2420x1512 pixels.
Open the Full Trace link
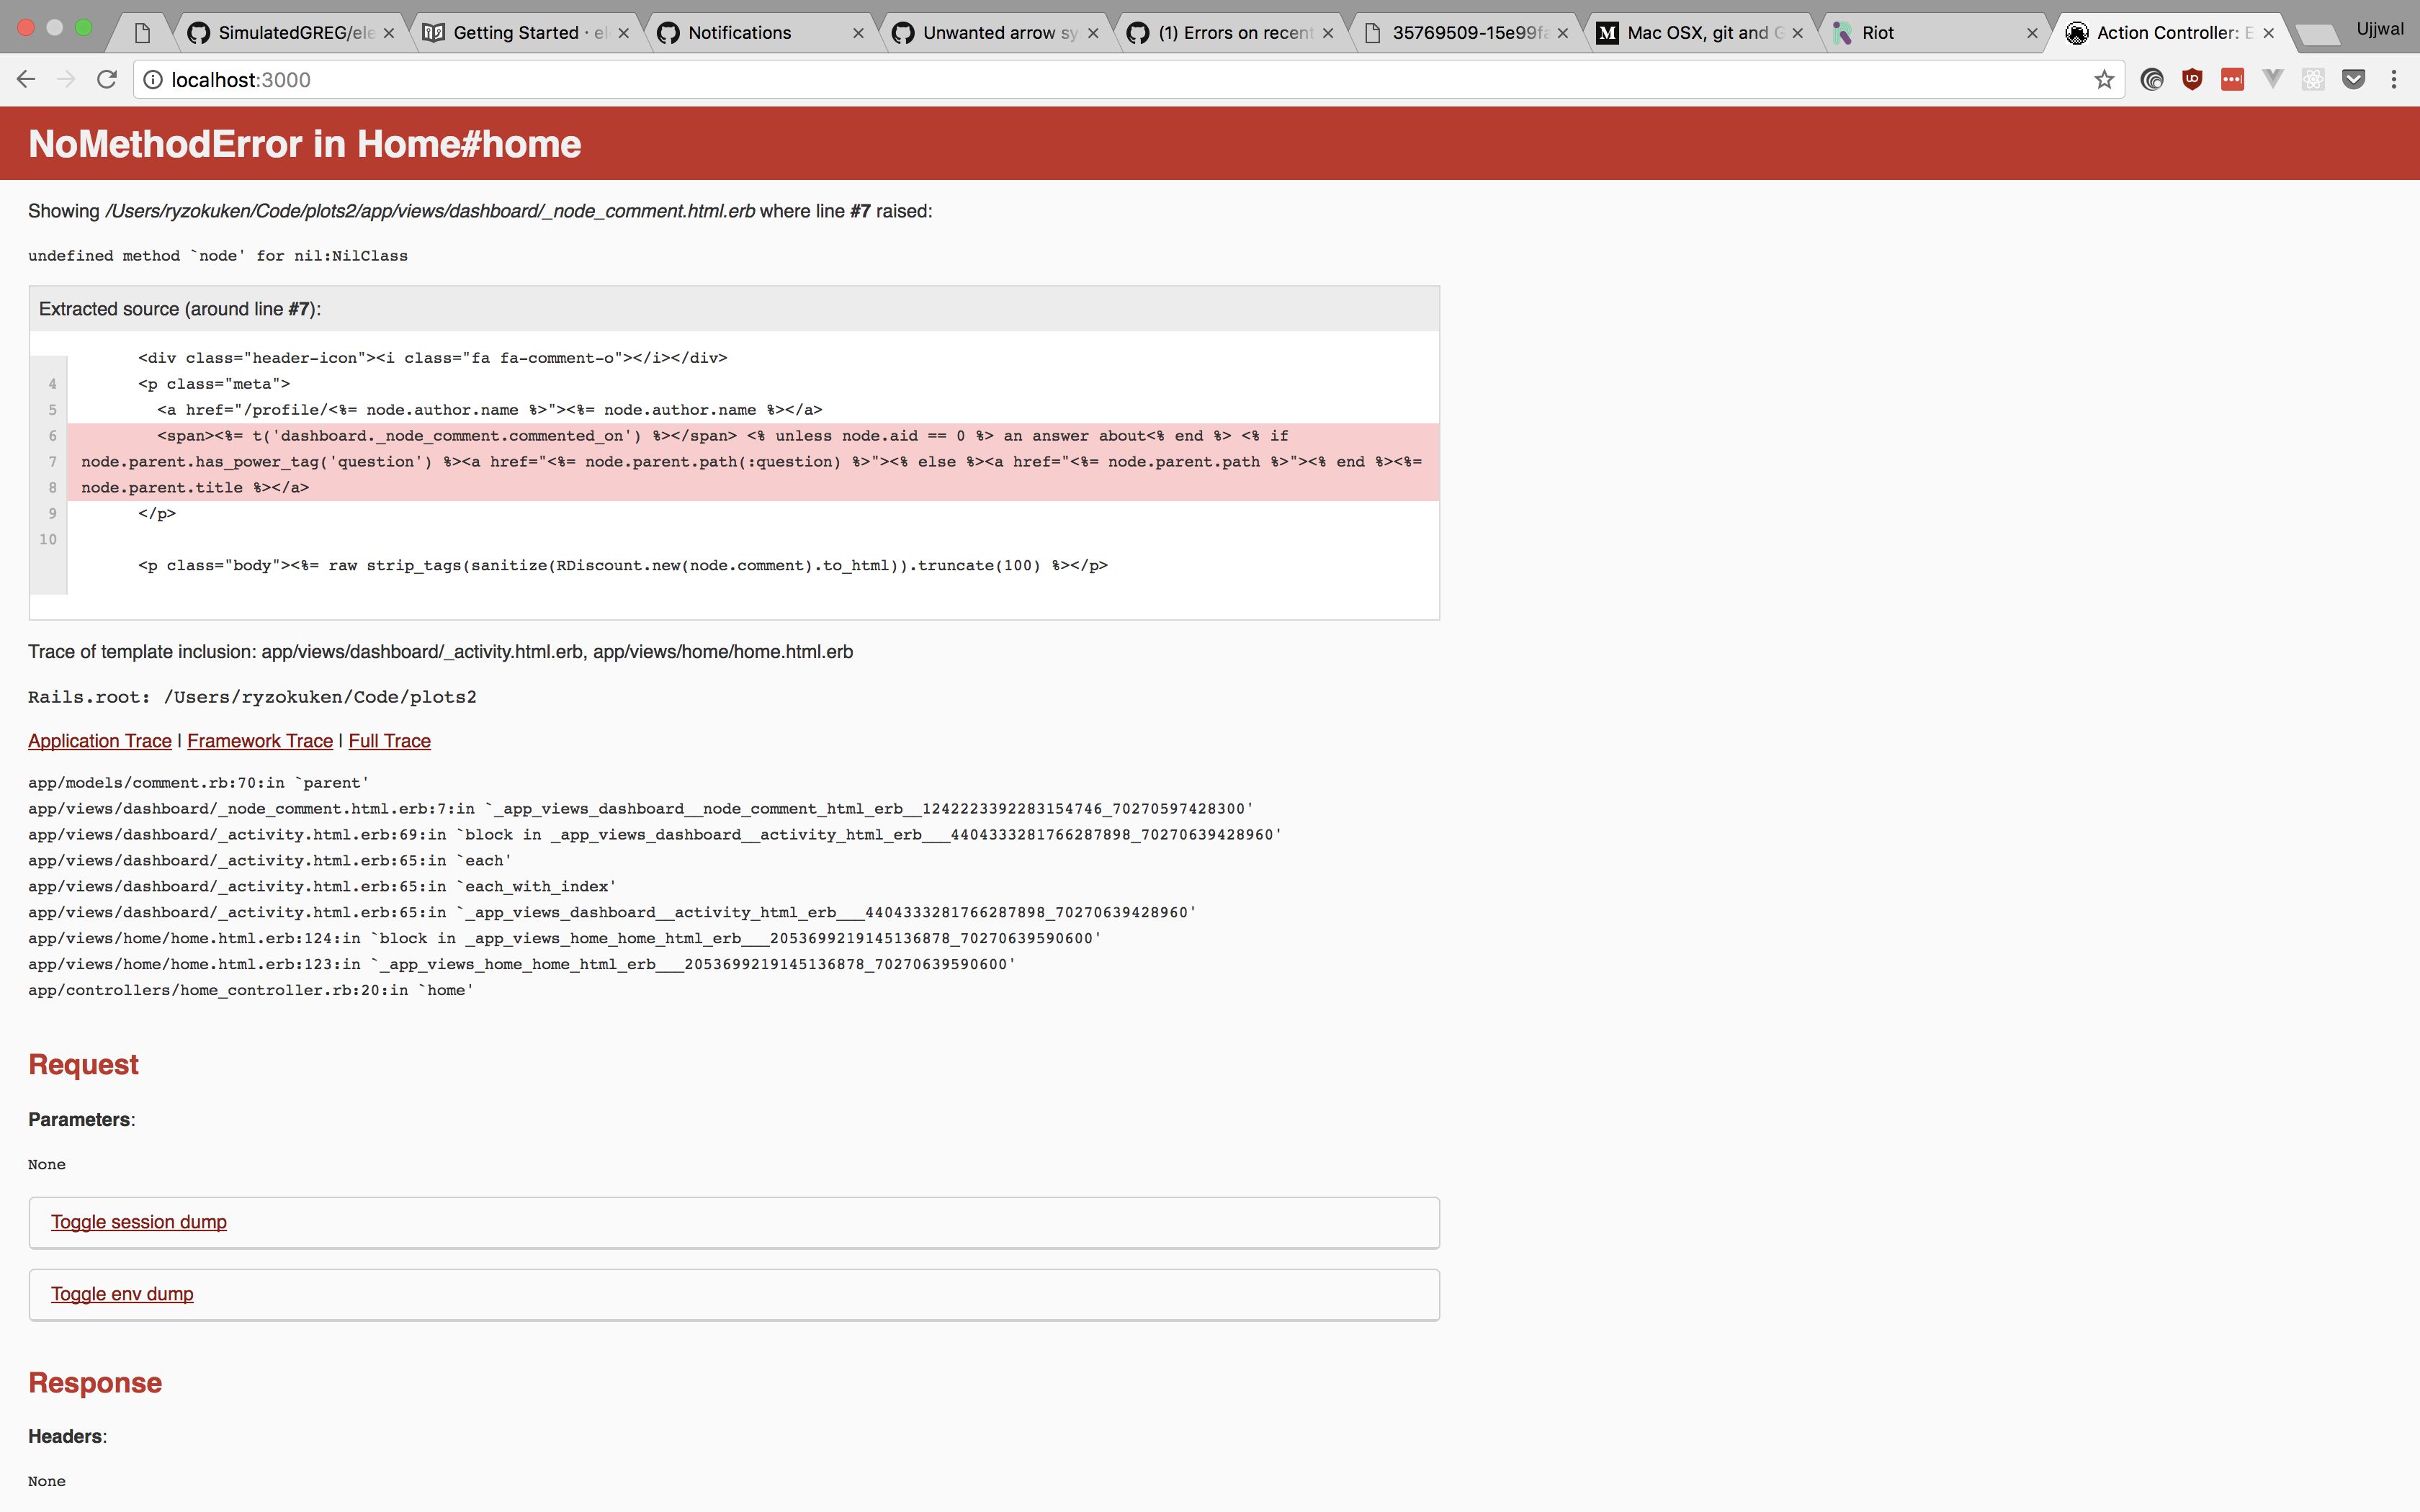coord(389,741)
